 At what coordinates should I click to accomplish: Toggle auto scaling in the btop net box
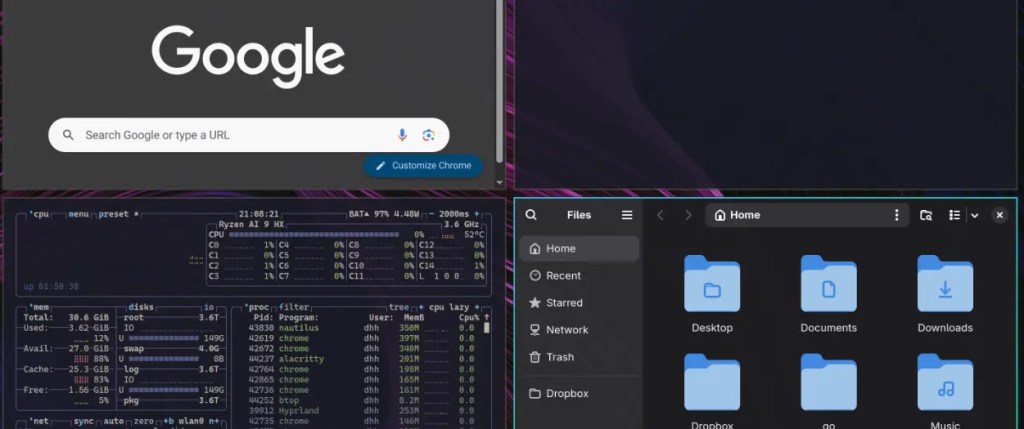pos(114,421)
